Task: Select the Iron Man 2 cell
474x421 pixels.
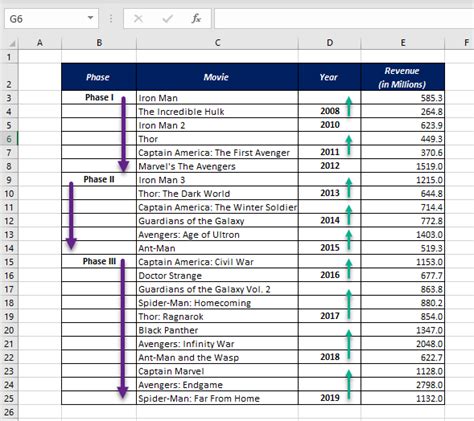Action: click(x=217, y=125)
